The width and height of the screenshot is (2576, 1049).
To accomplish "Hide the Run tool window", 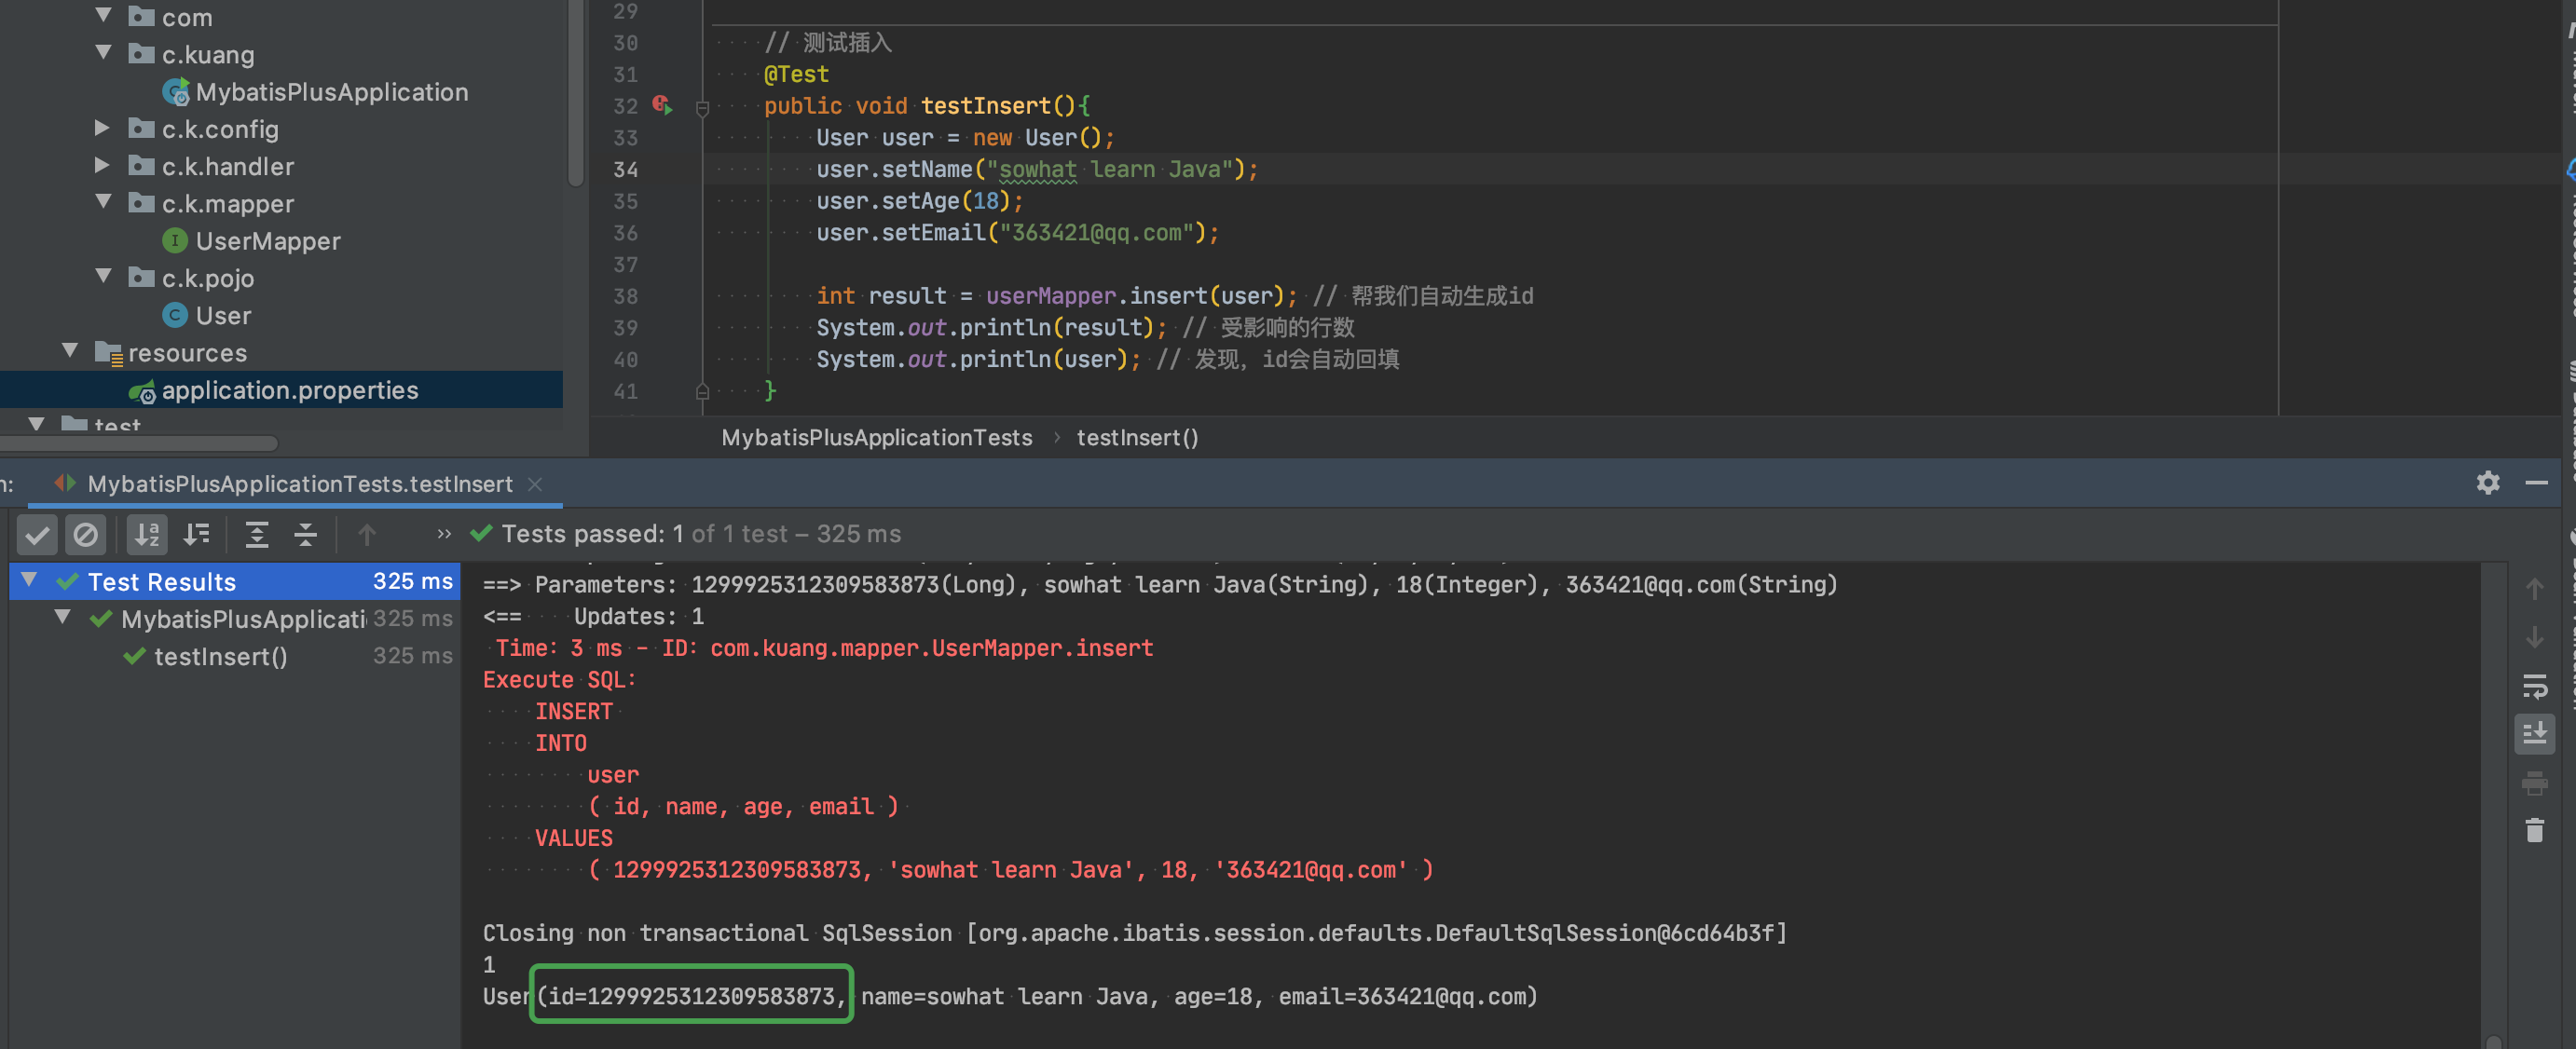I will [x=2537, y=484].
